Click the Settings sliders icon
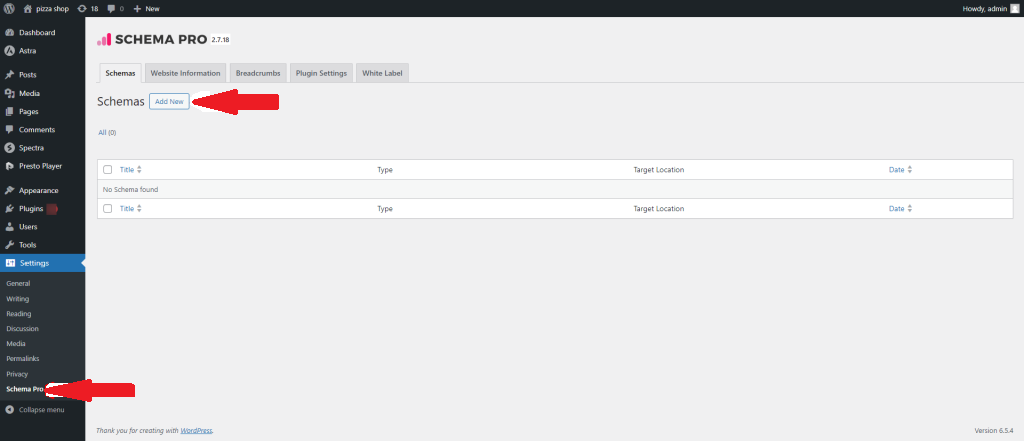1024x441 pixels. tap(10, 263)
